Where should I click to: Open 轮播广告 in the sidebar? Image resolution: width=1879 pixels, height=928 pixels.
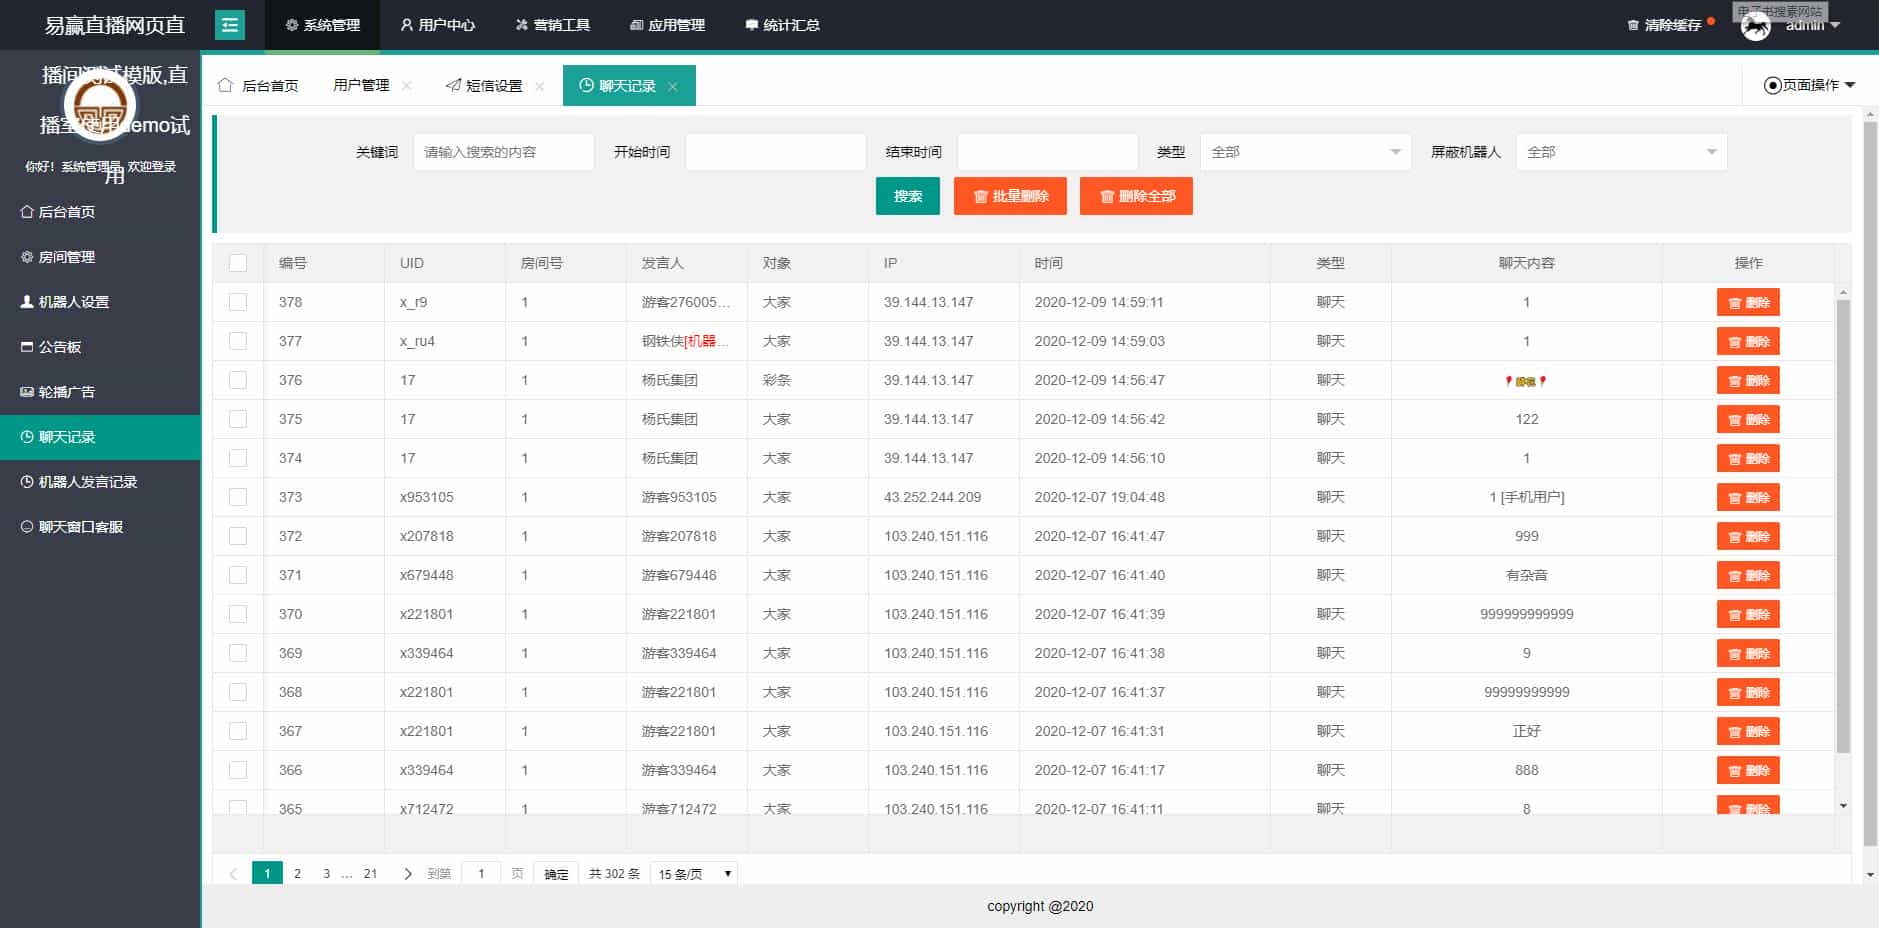coord(100,392)
